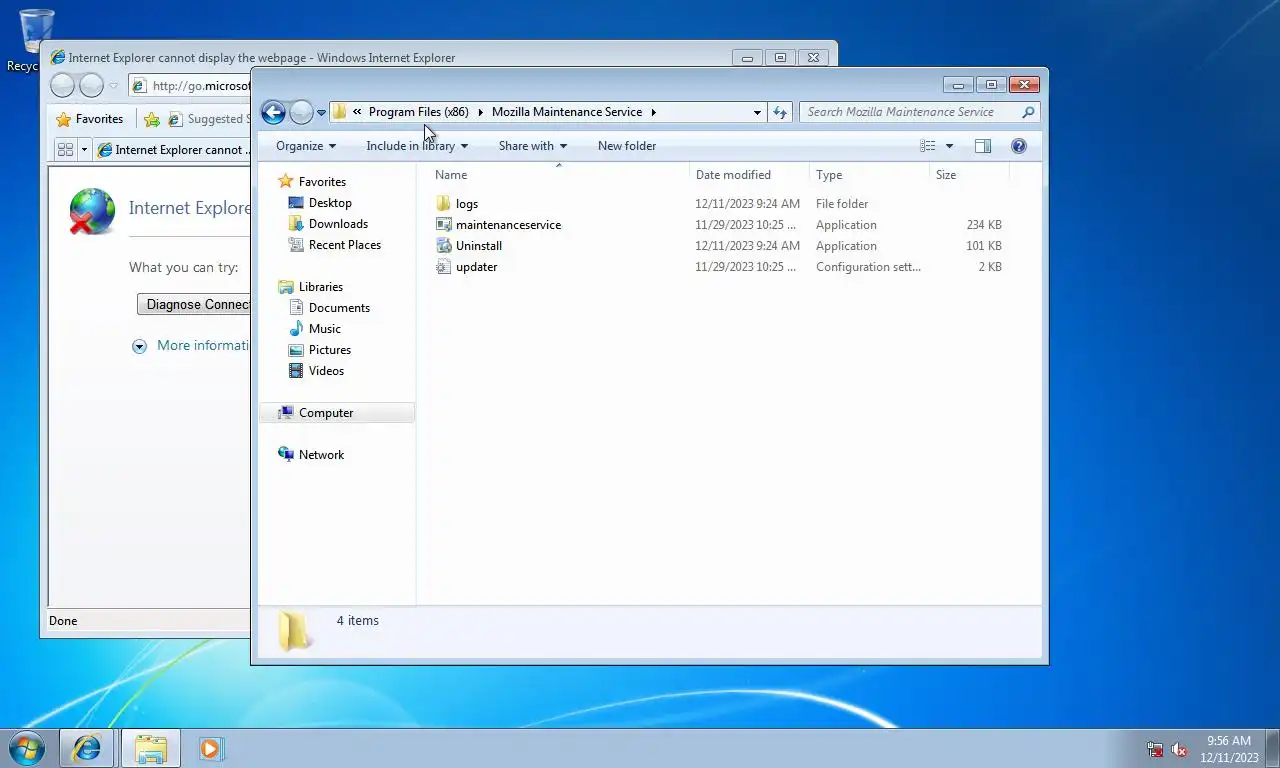Click the muted volume tray icon
Viewport: 1280px width, 768px height.
pyautogui.click(x=1179, y=749)
